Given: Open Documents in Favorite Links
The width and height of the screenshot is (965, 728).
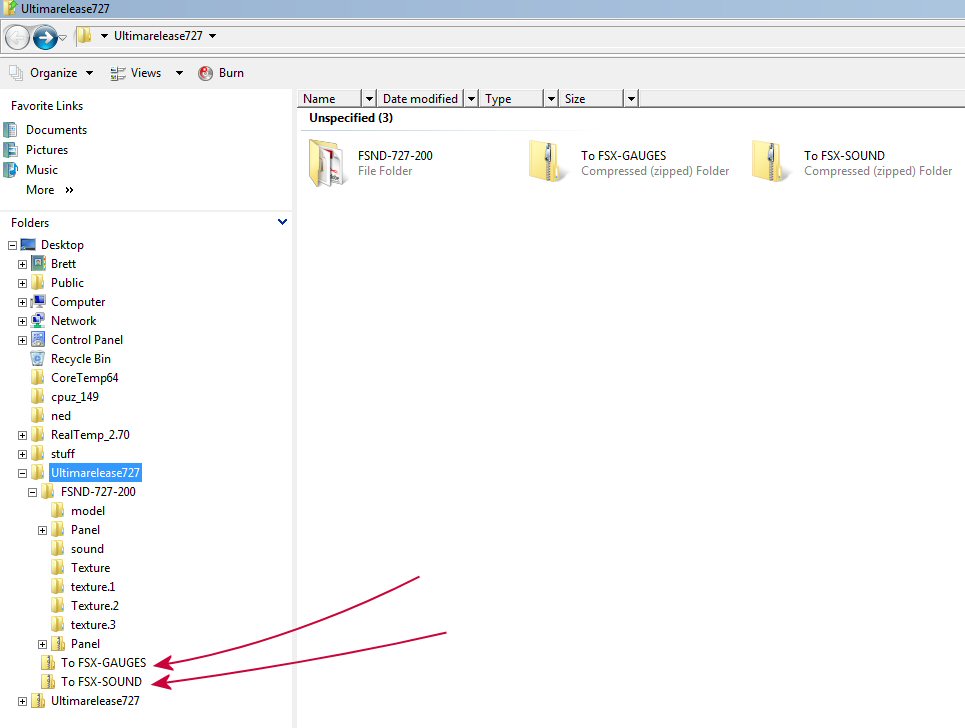Looking at the screenshot, I should [56, 130].
